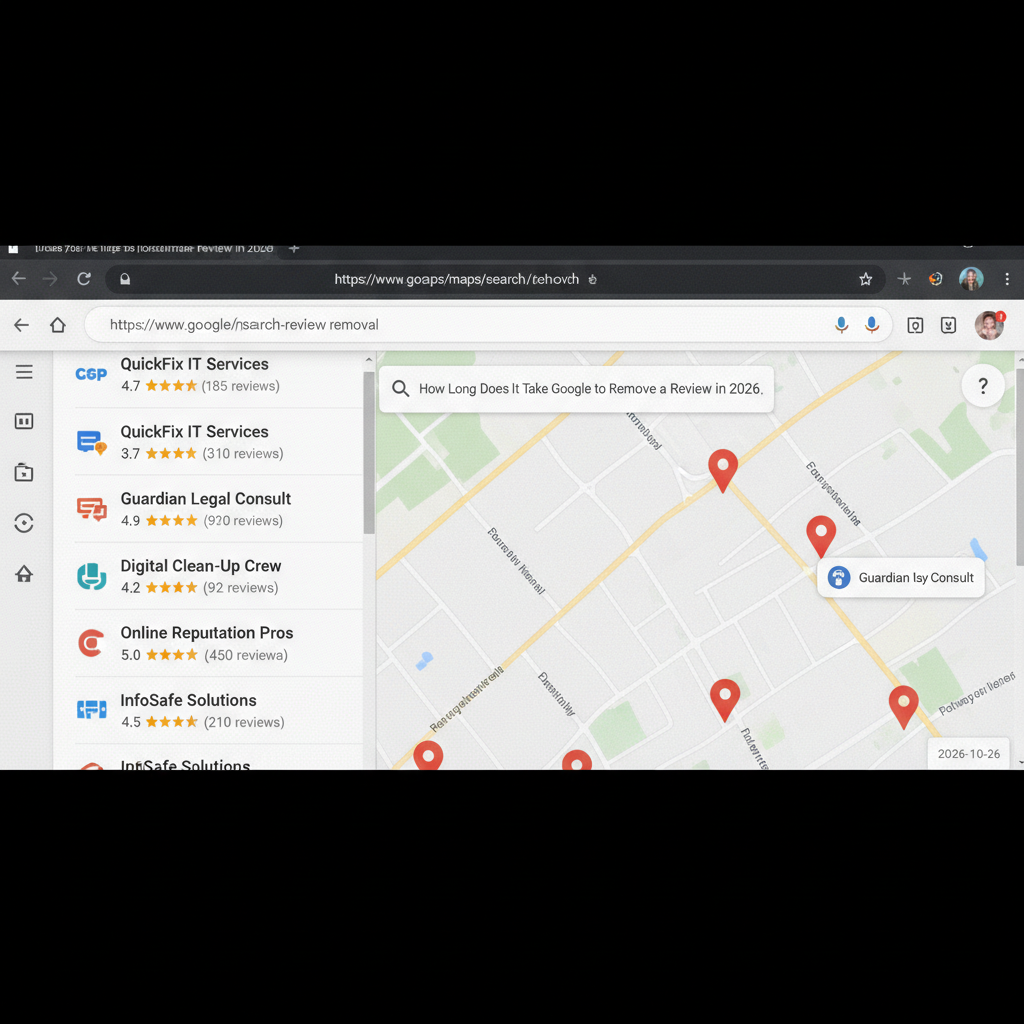
Task: Click the 4.9 rating of Guardian Legal Consult
Action: (131, 520)
